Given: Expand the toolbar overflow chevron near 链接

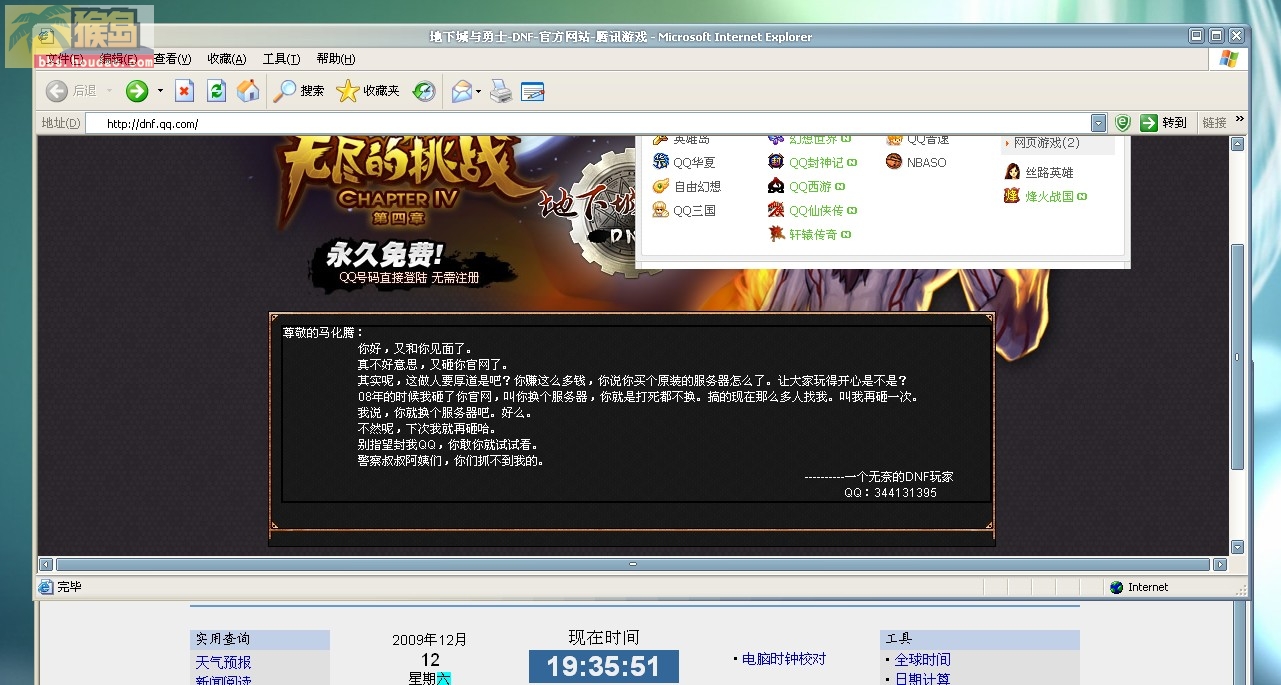Looking at the screenshot, I should coord(1240,119).
